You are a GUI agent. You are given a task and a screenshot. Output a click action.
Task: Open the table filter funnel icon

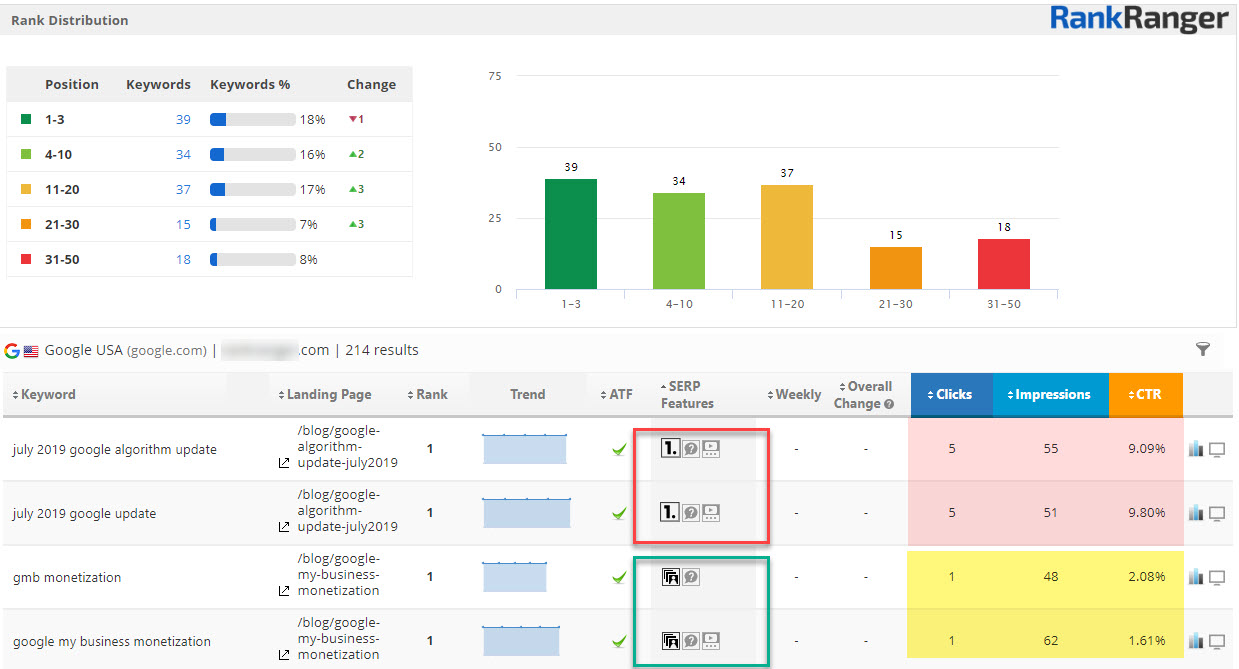click(x=1203, y=349)
